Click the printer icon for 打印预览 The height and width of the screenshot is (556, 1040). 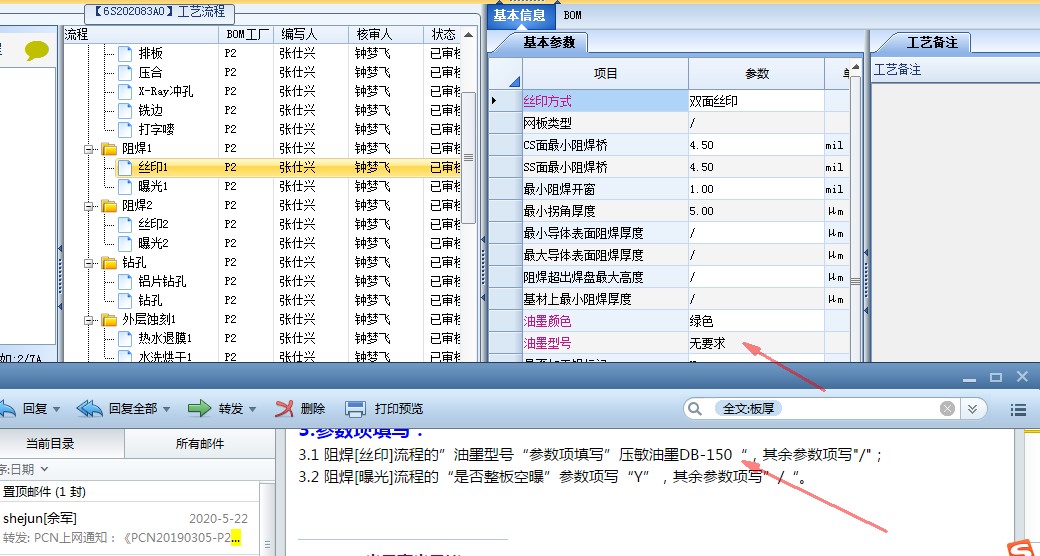(356, 409)
